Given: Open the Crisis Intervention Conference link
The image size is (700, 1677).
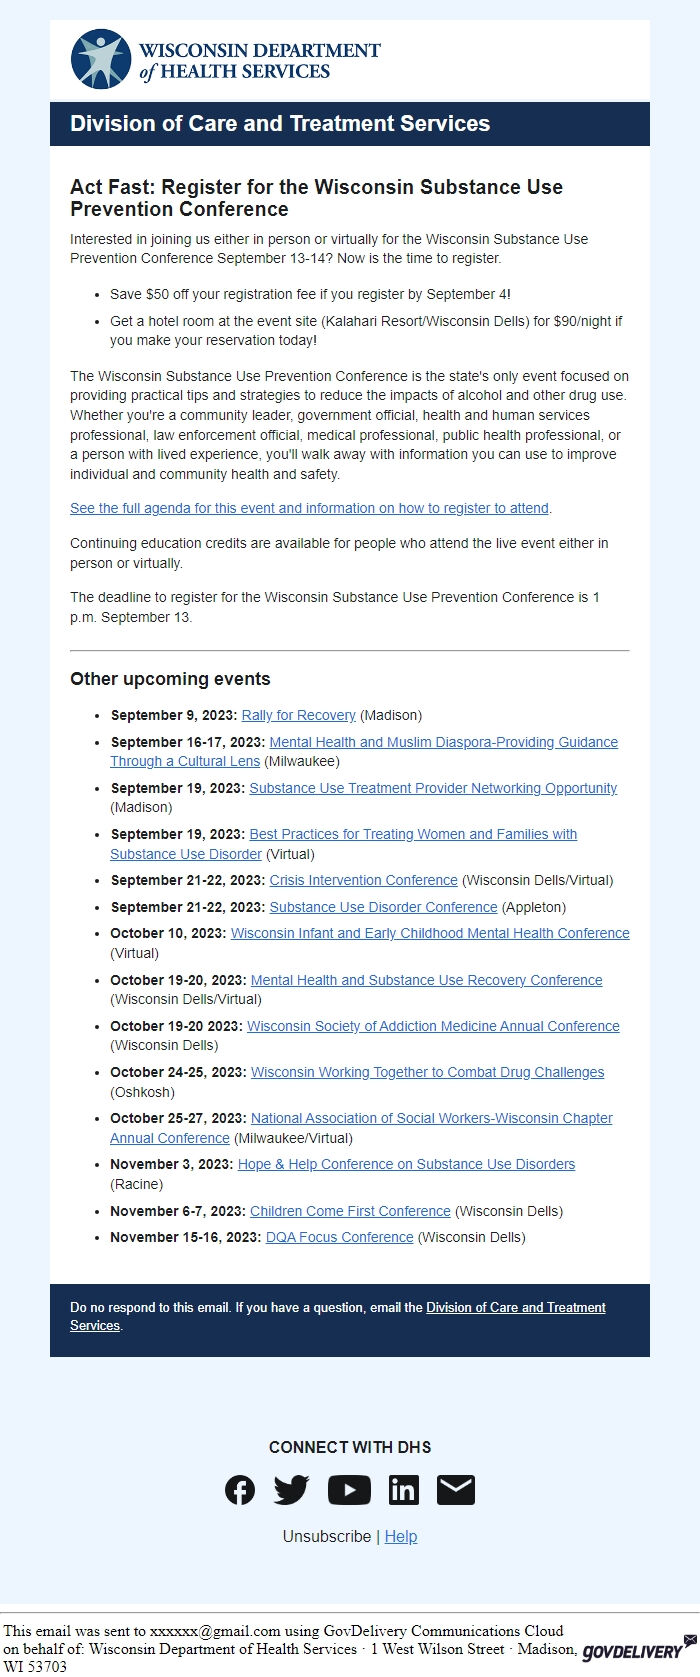Looking at the screenshot, I should (x=363, y=880).
